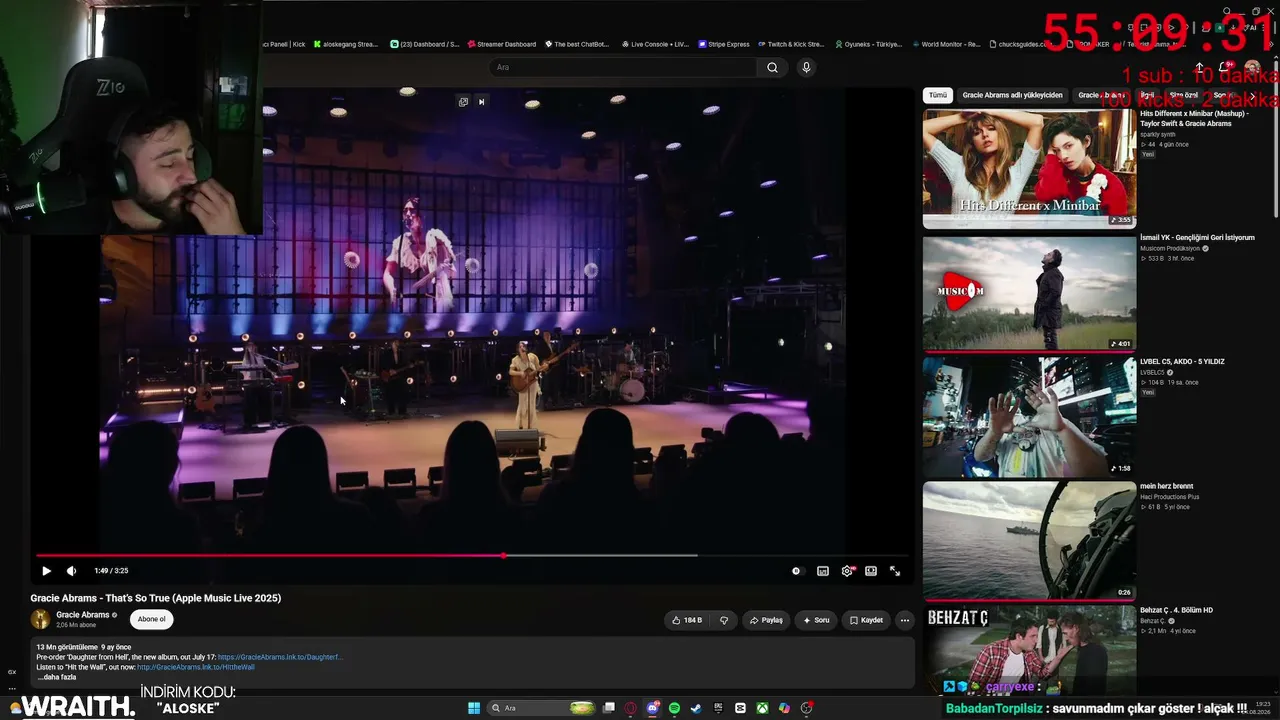Open the Streamer Dashboard bookmark
1280x720 pixels.
(x=501, y=44)
